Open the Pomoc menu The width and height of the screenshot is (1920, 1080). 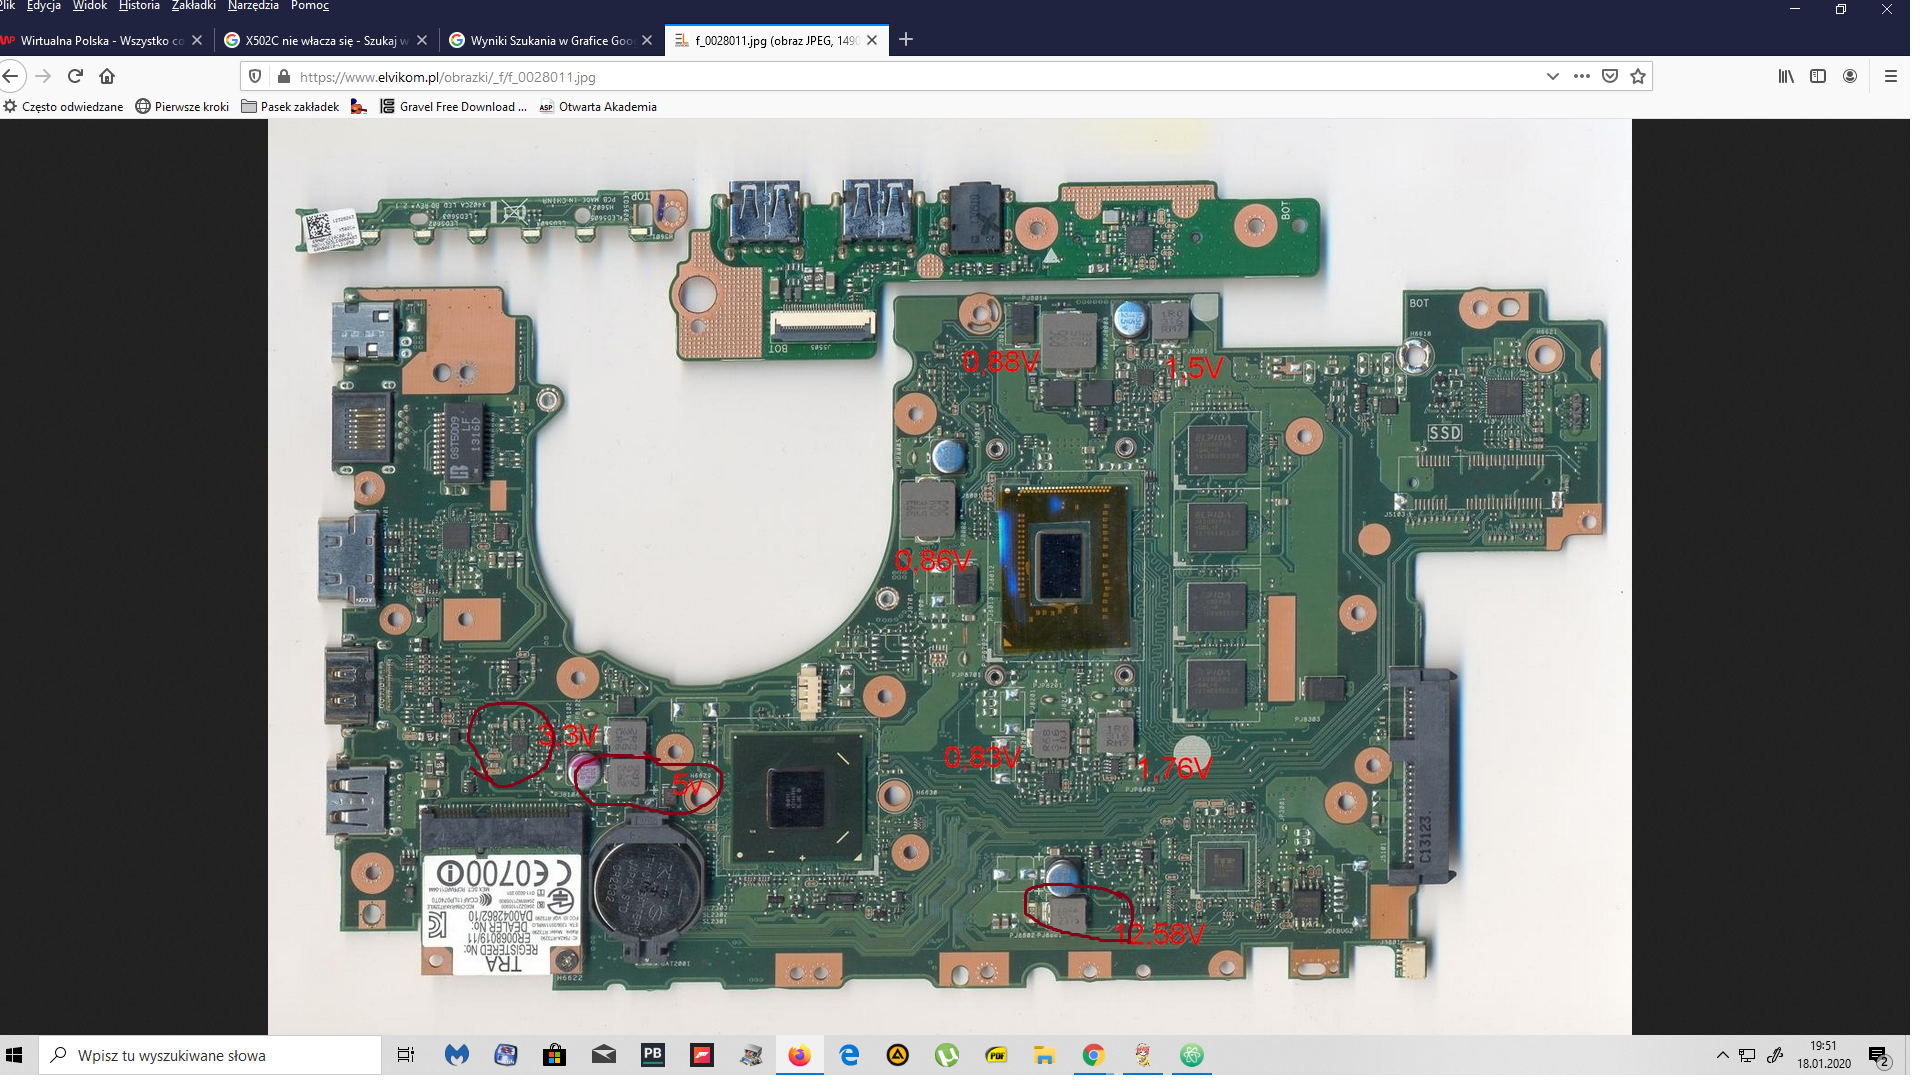click(310, 6)
